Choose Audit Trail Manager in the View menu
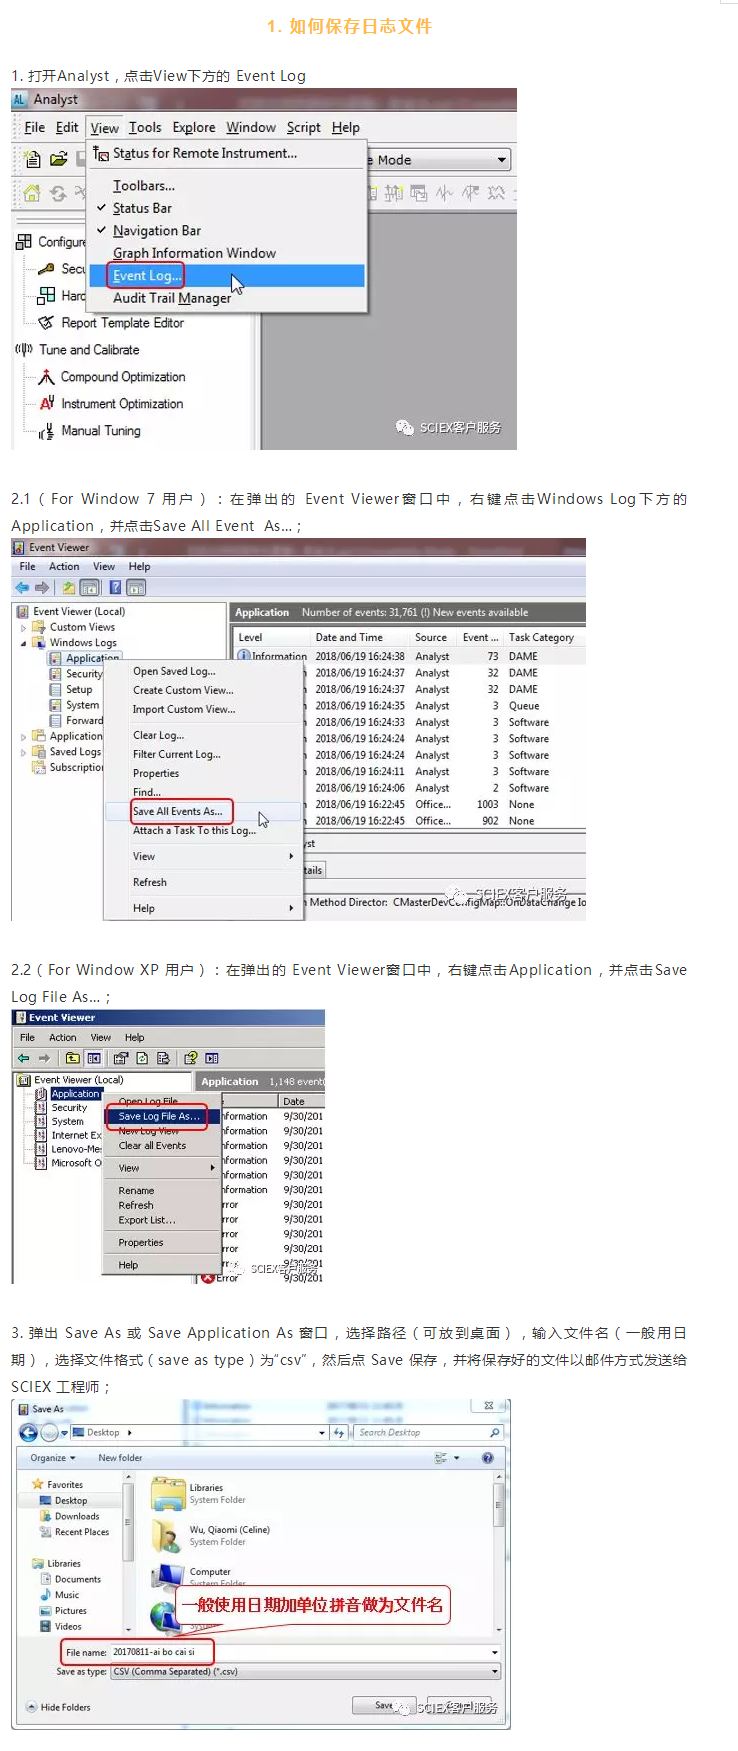Image resolution: width=738 pixels, height=1751 pixels. (x=171, y=298)
